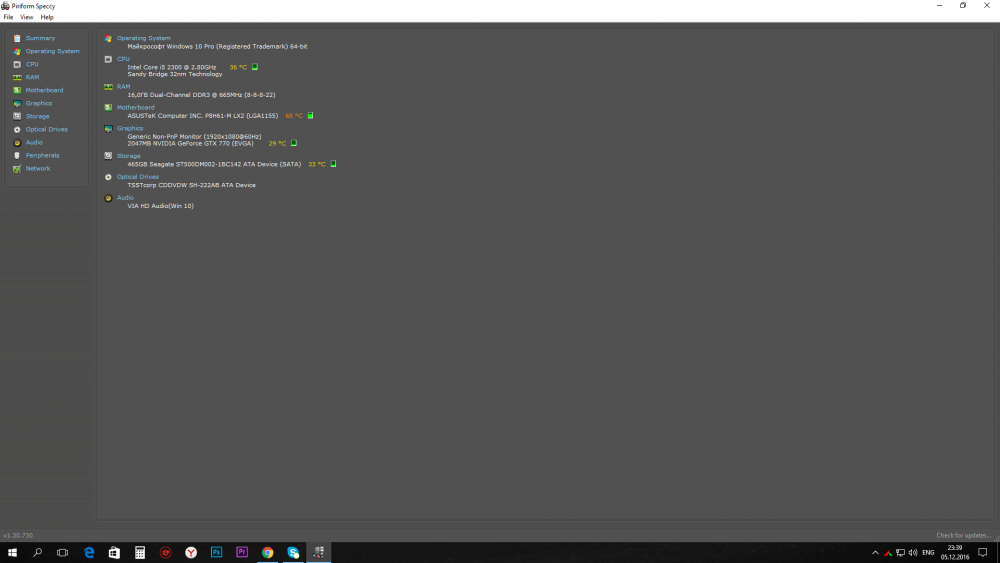Click the Graphics heading link in the summary
1000x563 pixels.
tap(130, 128)
